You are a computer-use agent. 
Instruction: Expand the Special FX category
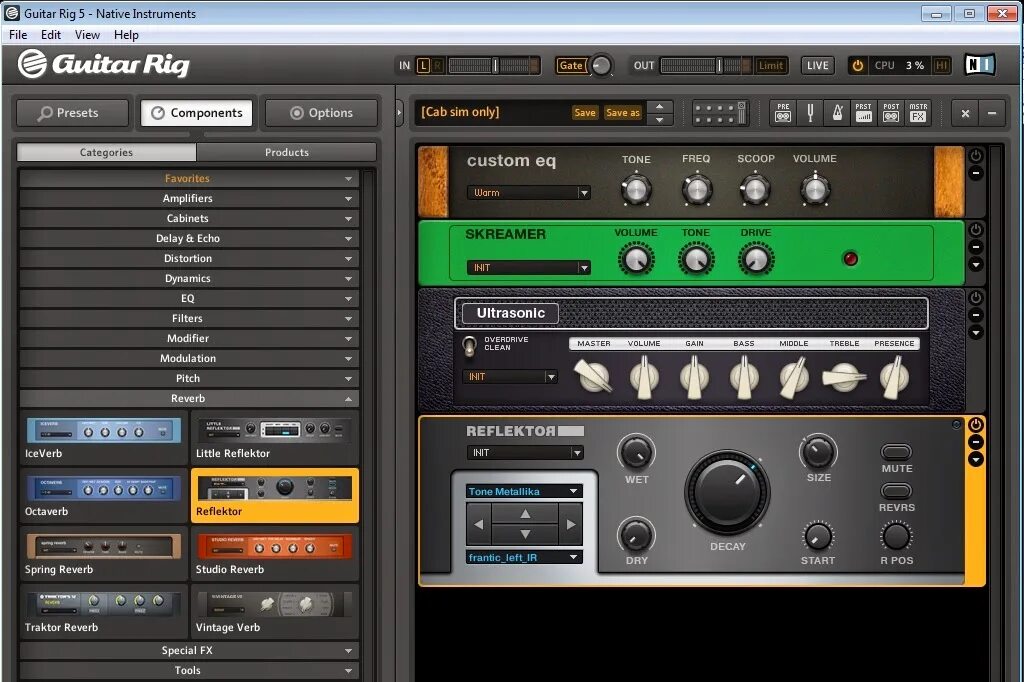point(189,650)
